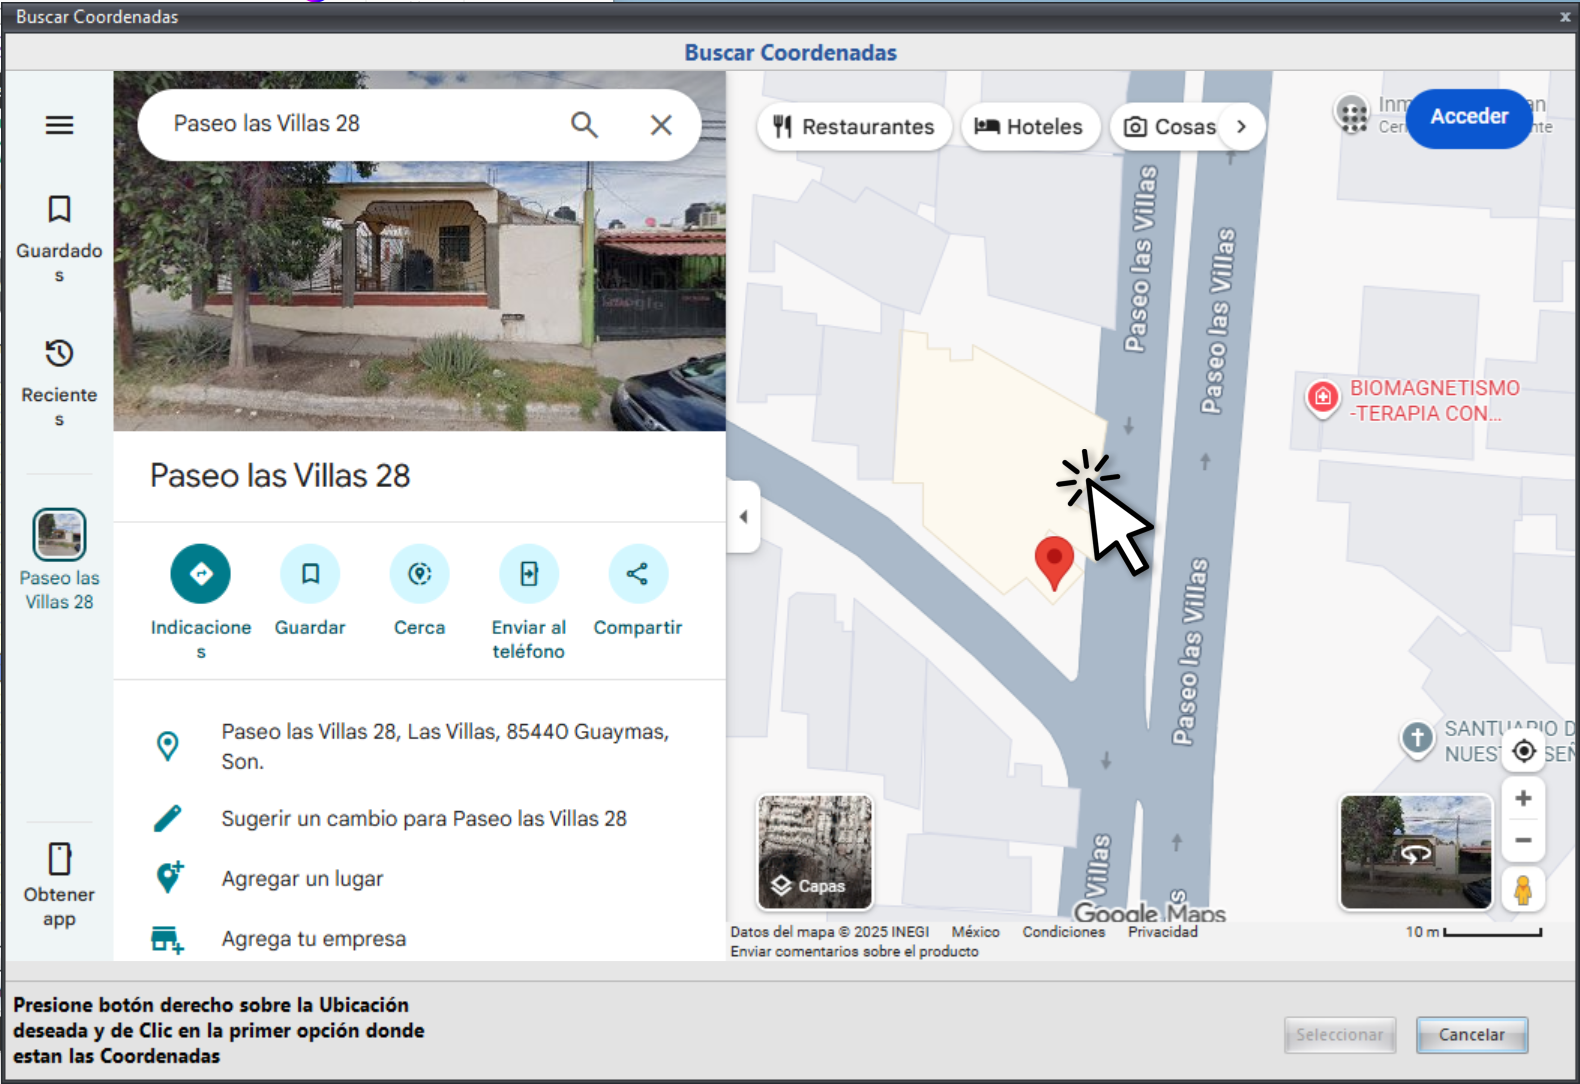Image resolution: width=1580 pixels, height=1084 pixels.
Task: Click the Acceder sign-in button
Action: coord(1468,117)
